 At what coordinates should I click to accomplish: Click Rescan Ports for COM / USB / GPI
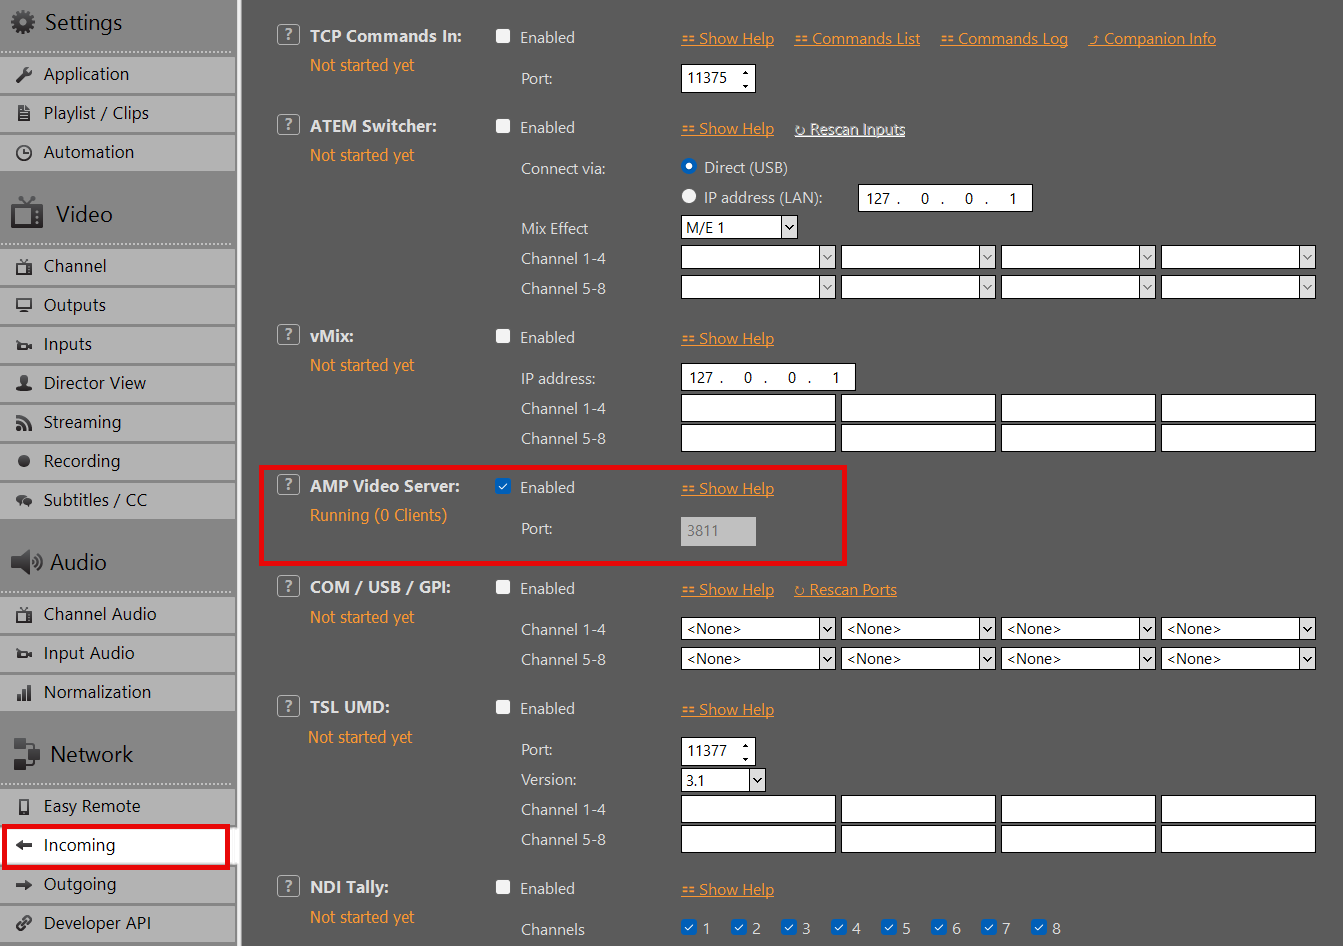[845, 589]
